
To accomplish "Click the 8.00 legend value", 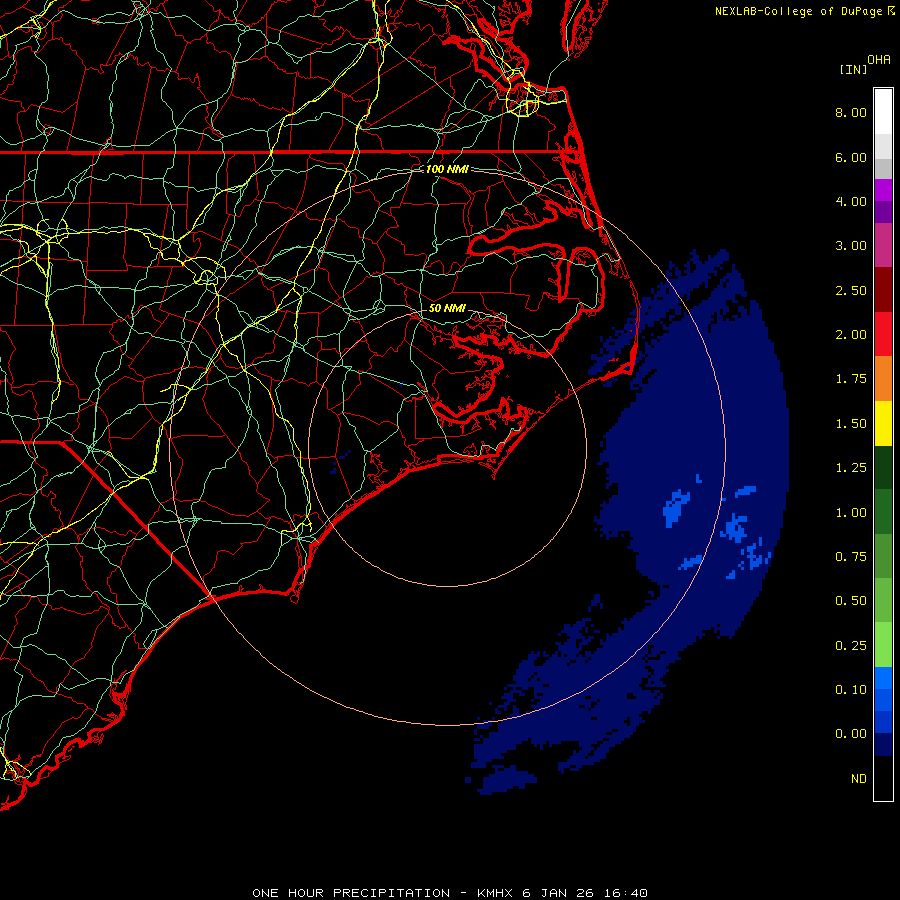I will [x=851, y=112].
